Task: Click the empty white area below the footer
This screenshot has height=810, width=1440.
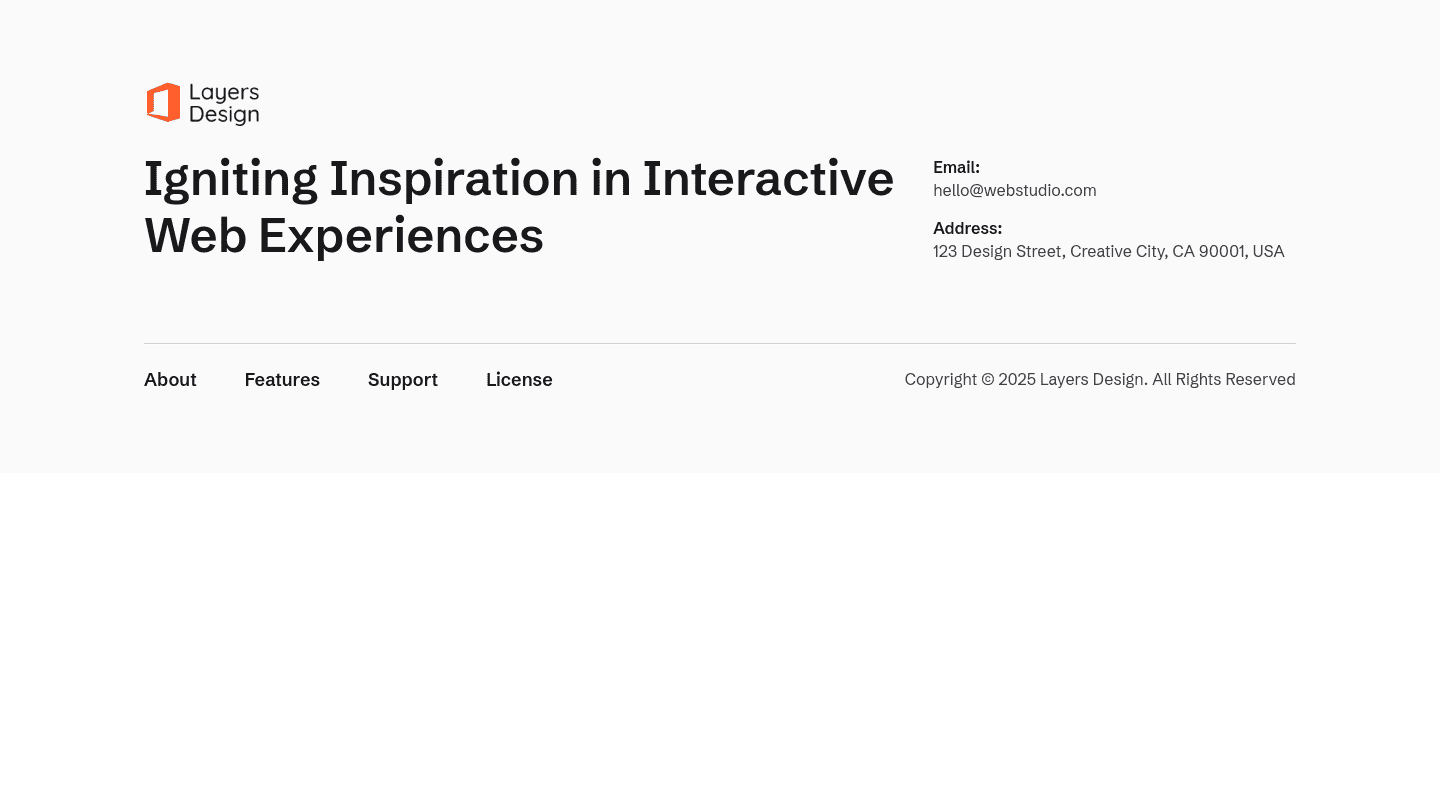Action: pos(720,640)
